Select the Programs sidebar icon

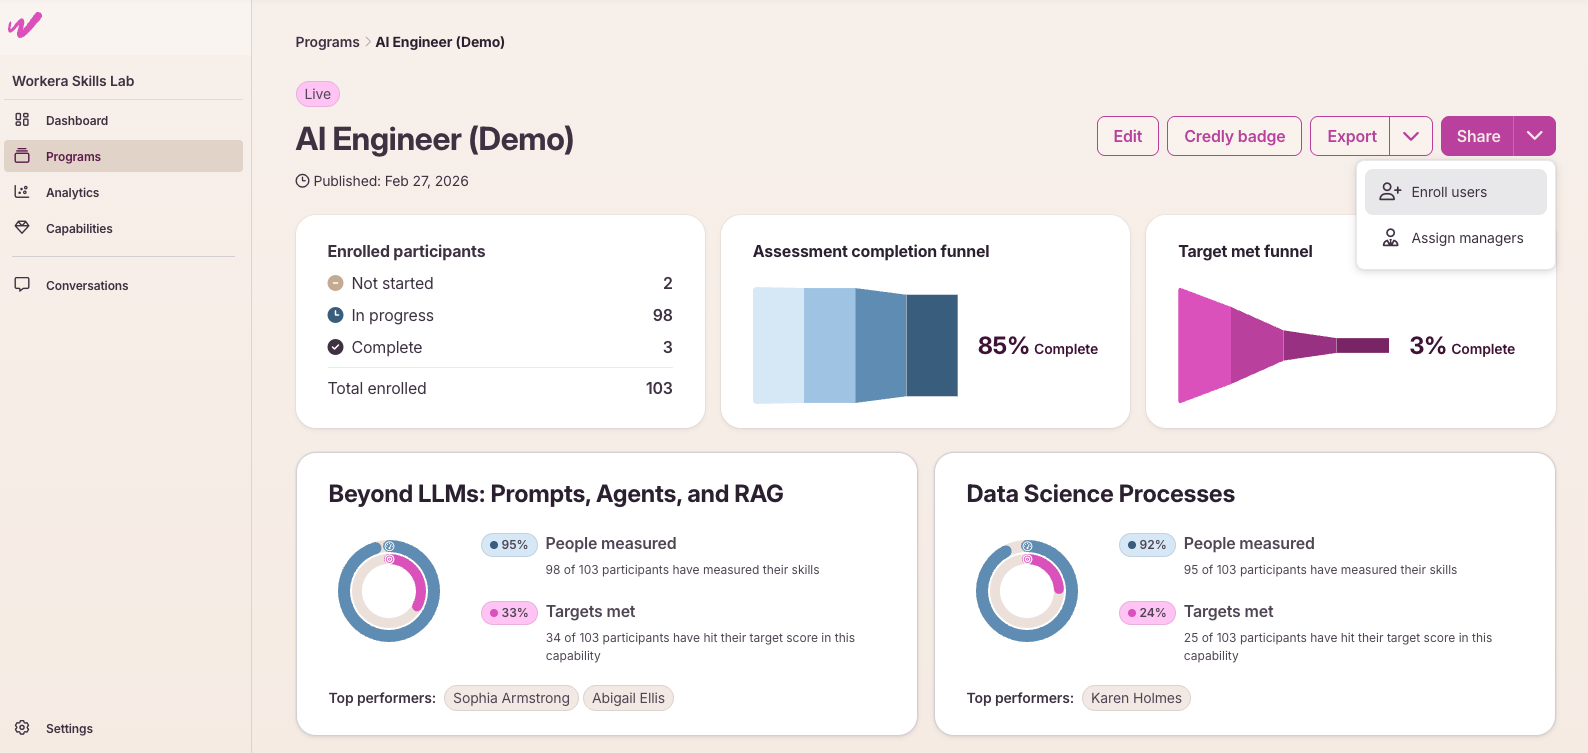pyautogui.click(x=22, y=156)
